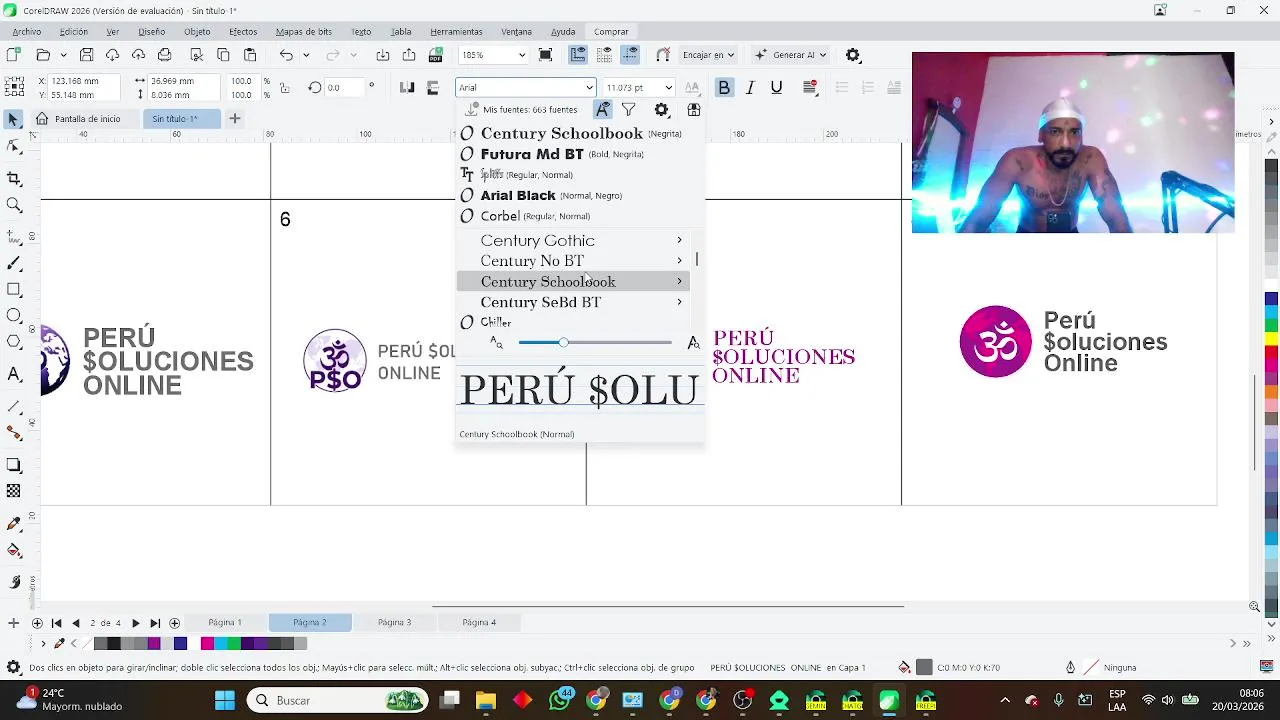The width and height of the screenshot is (1280, 720).
Task: Click the Comprar button
Action: tap(611, 32)
